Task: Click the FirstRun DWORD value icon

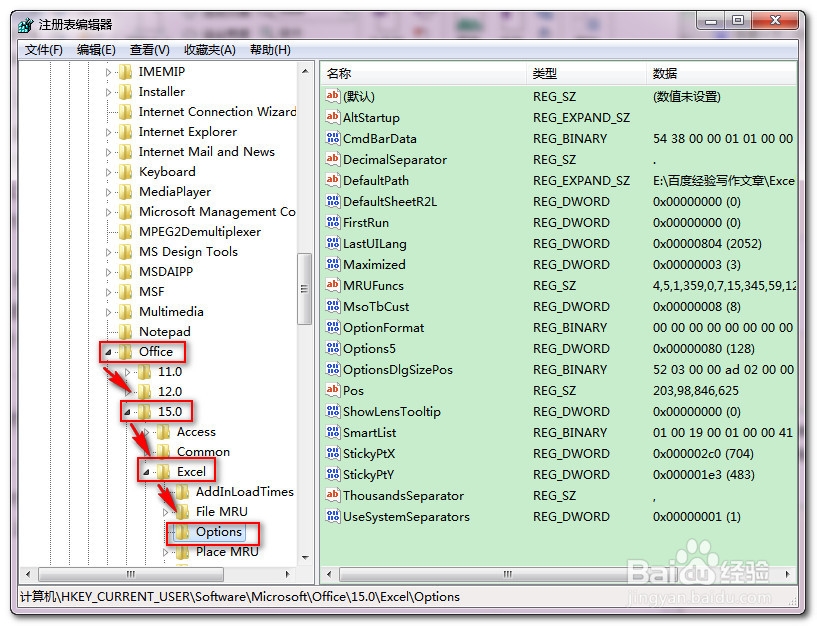Action: (x=332, y=222)
